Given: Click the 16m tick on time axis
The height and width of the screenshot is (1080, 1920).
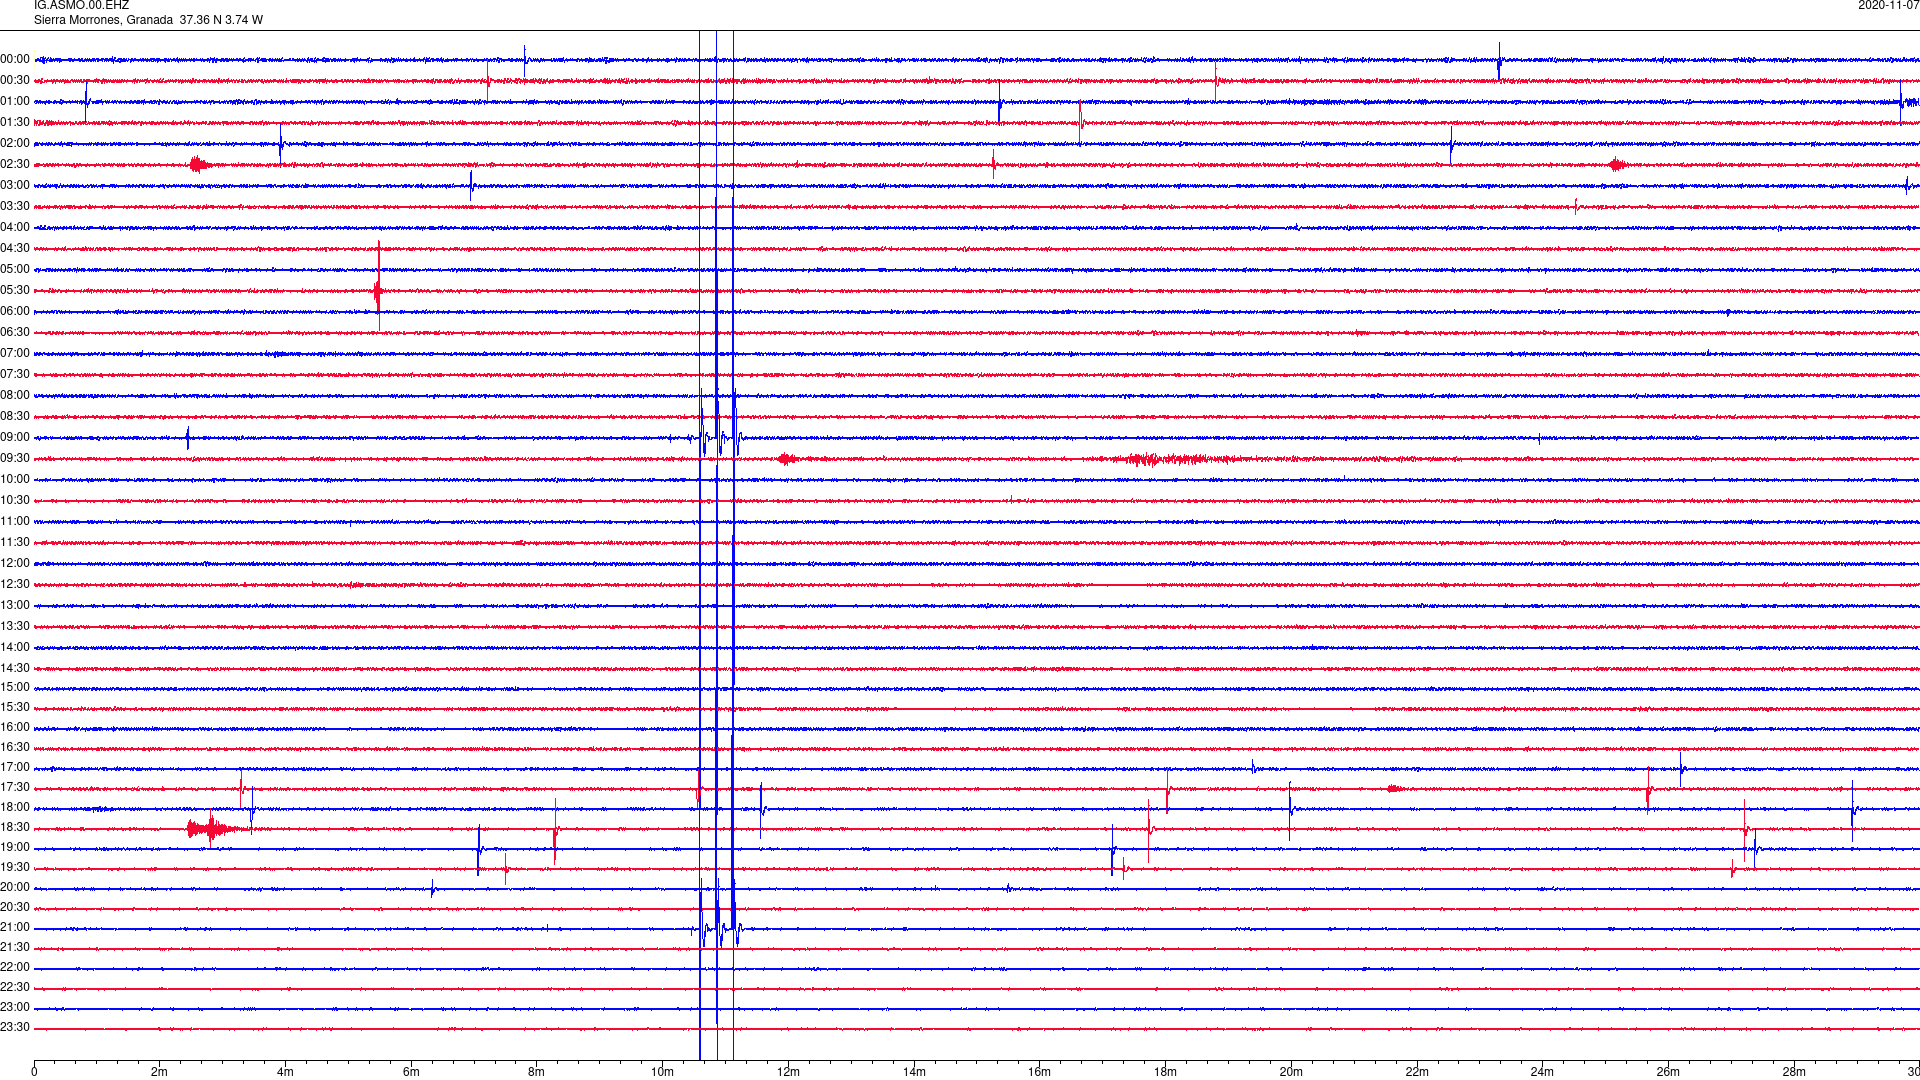Looking at the screenshot, I should click(x=1039, y=1073).
